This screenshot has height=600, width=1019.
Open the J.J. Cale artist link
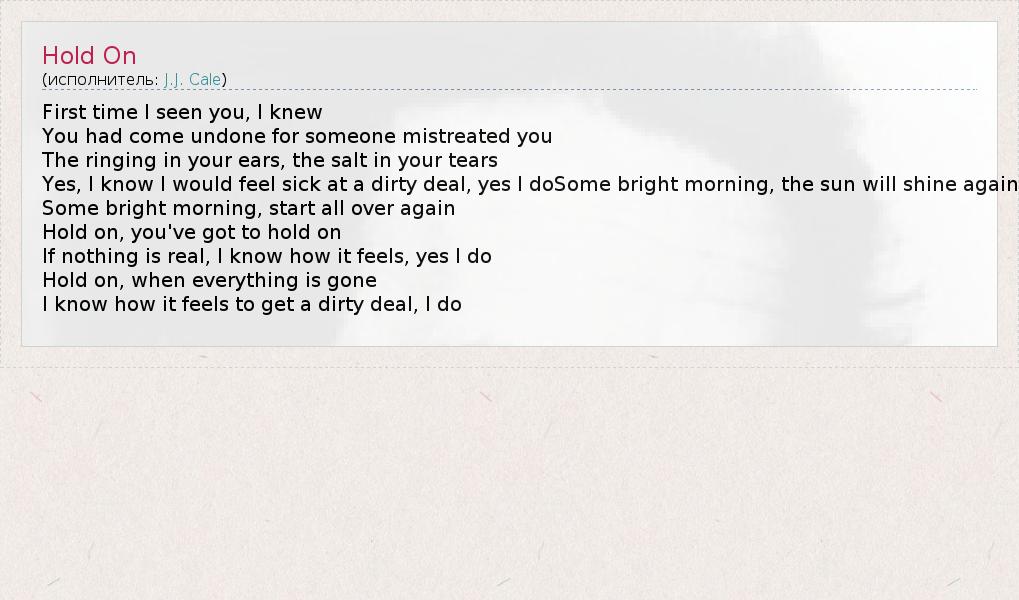coord(192,80)
